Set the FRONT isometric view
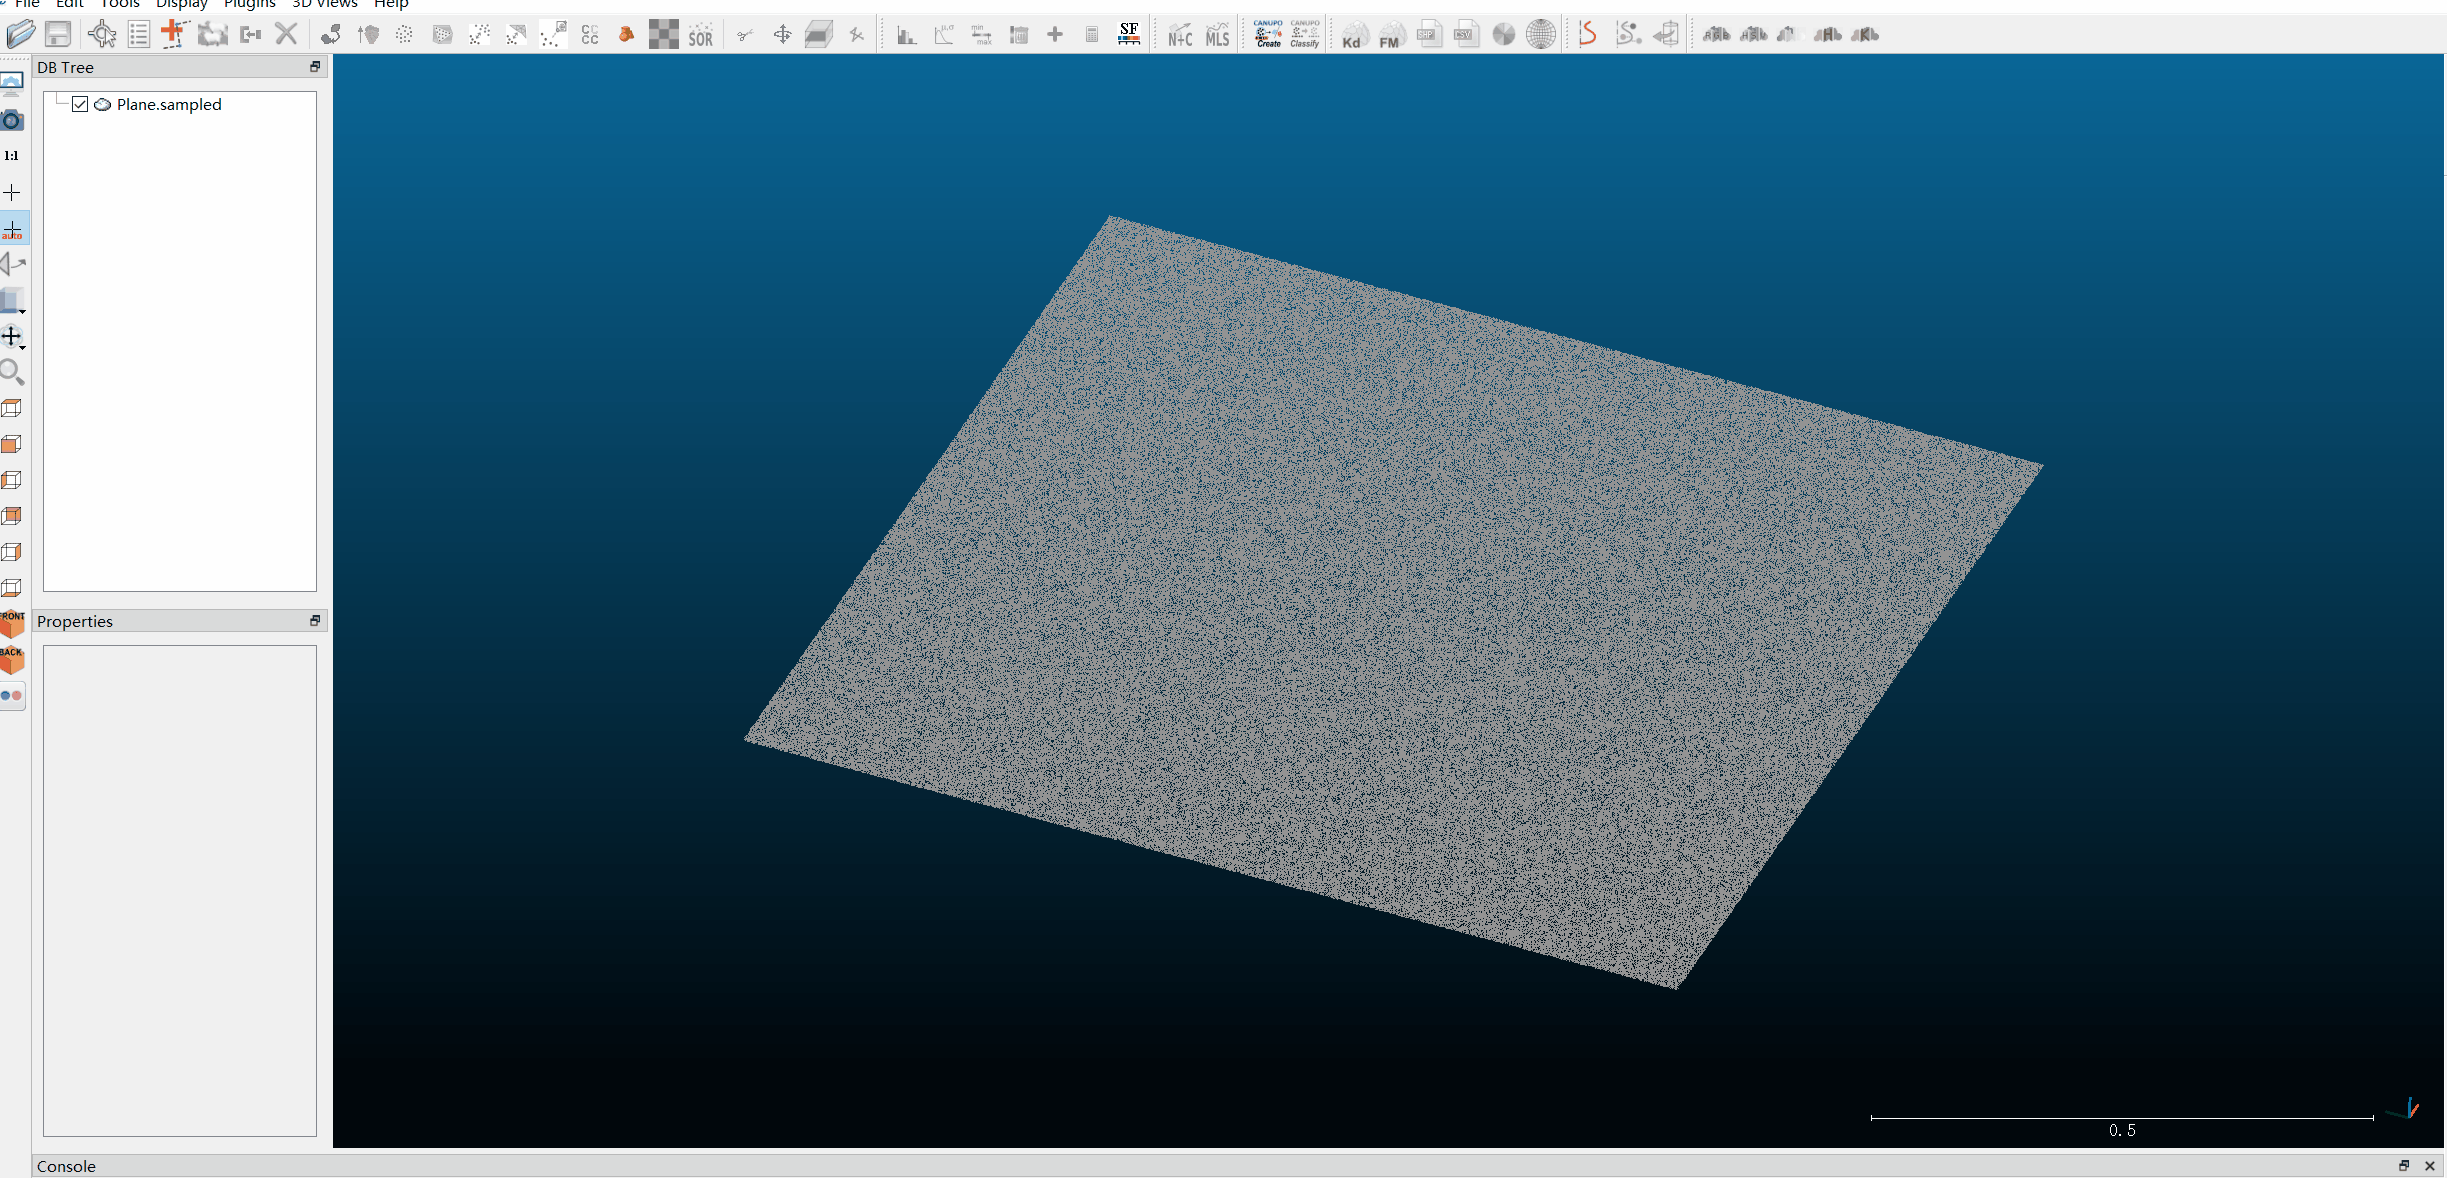Image resolution: width=2447 pixels, height=1178 pixels. [12, 624]
